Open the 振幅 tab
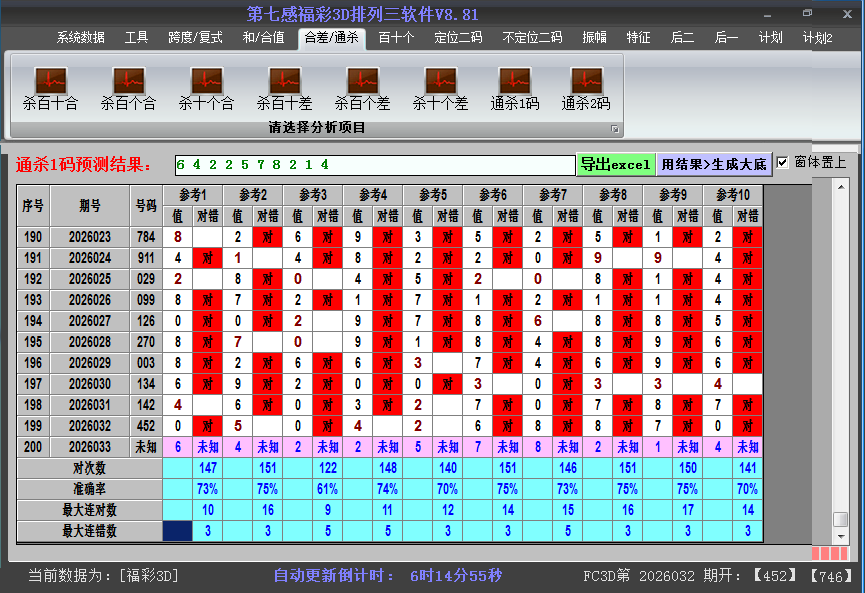Screen dimensions: 865x593 [595, 38]
